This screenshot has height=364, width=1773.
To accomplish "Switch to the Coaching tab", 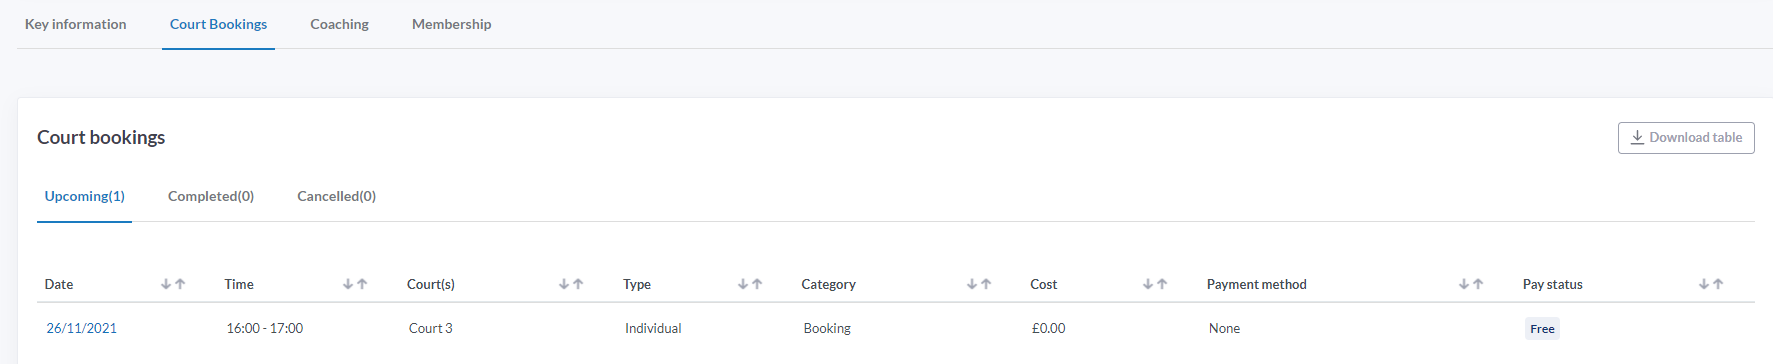I will pyautogui.click(x=339, y=24).
